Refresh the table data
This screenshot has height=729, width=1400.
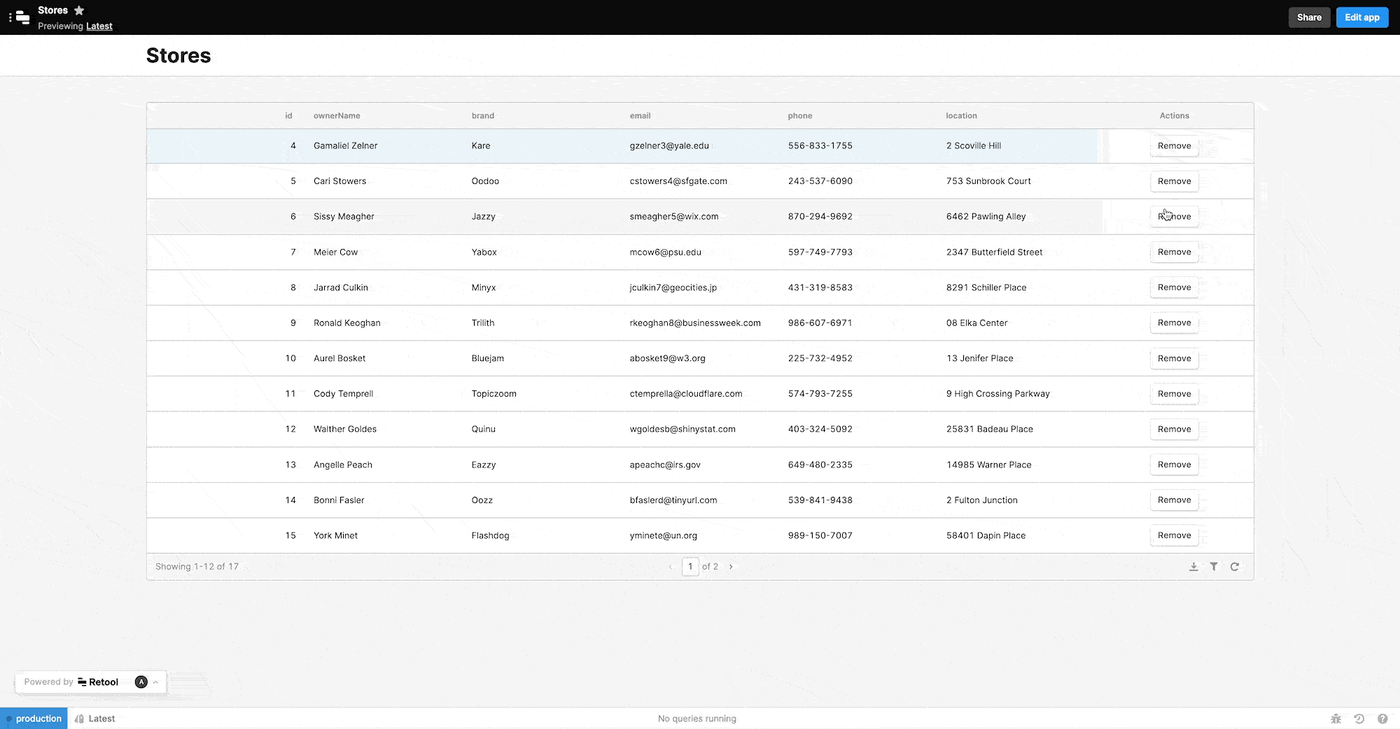1235,567
